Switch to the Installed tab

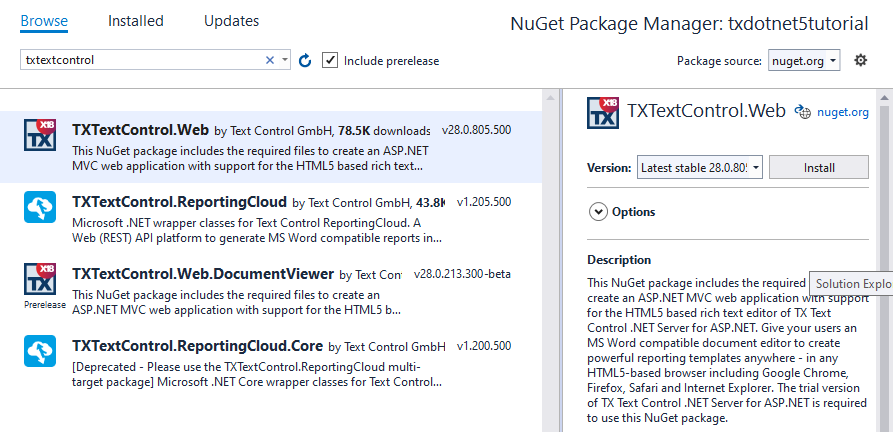136,22
